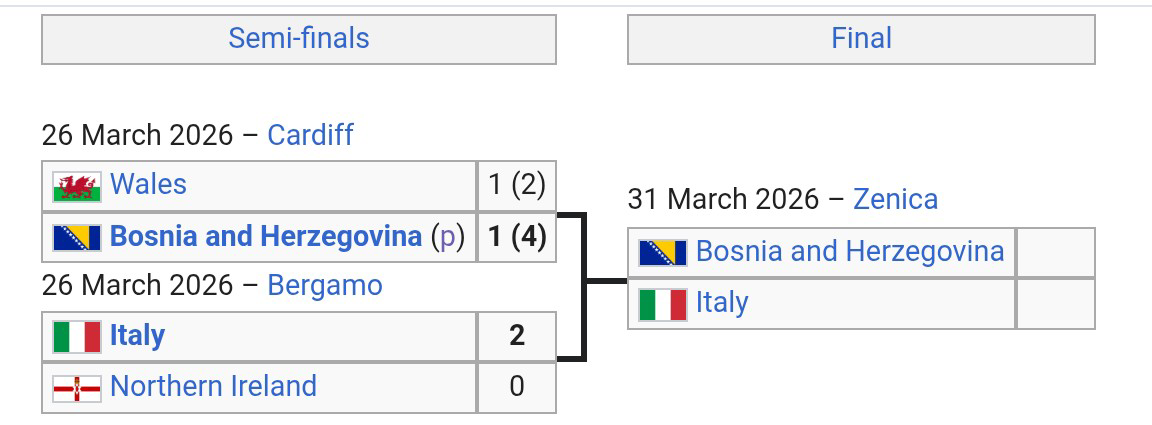Click the (p) penalties link
1152x425 pixels.
tap(448, 237)
